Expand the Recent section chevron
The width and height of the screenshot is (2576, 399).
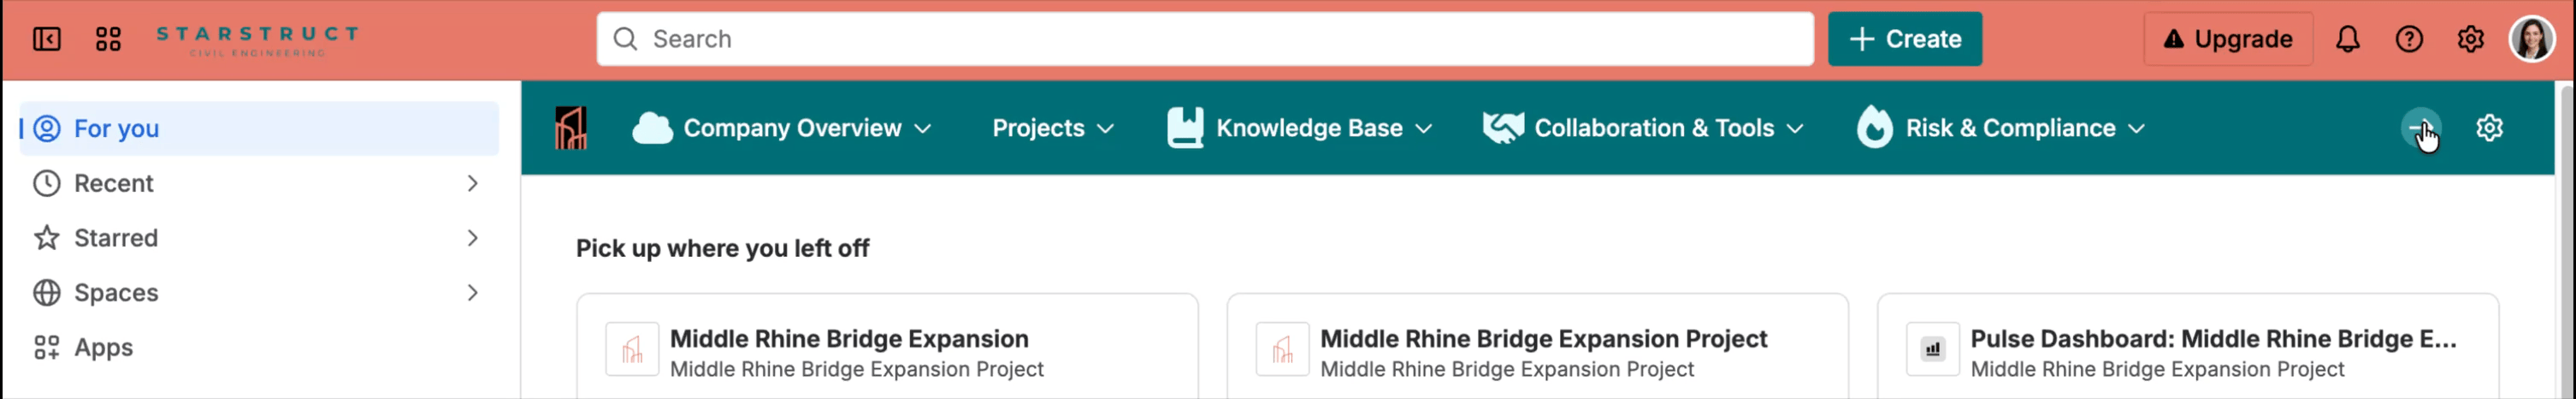click(472, 183)
